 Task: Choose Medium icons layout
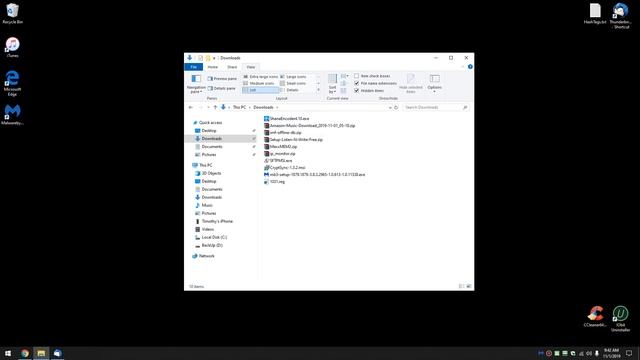point(259,83)
